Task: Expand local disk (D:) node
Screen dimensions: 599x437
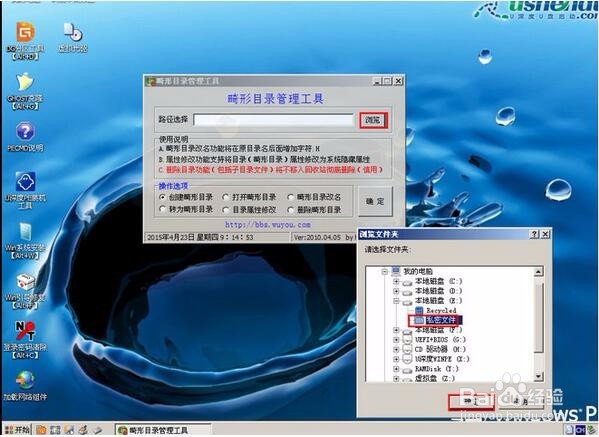Action: click(x=396, y=291)
